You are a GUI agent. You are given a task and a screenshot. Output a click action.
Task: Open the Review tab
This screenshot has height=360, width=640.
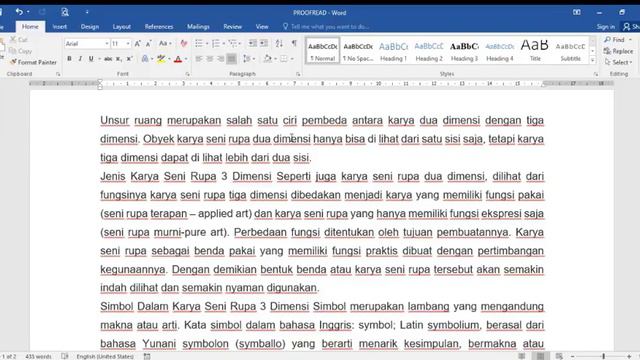point(232,27)
